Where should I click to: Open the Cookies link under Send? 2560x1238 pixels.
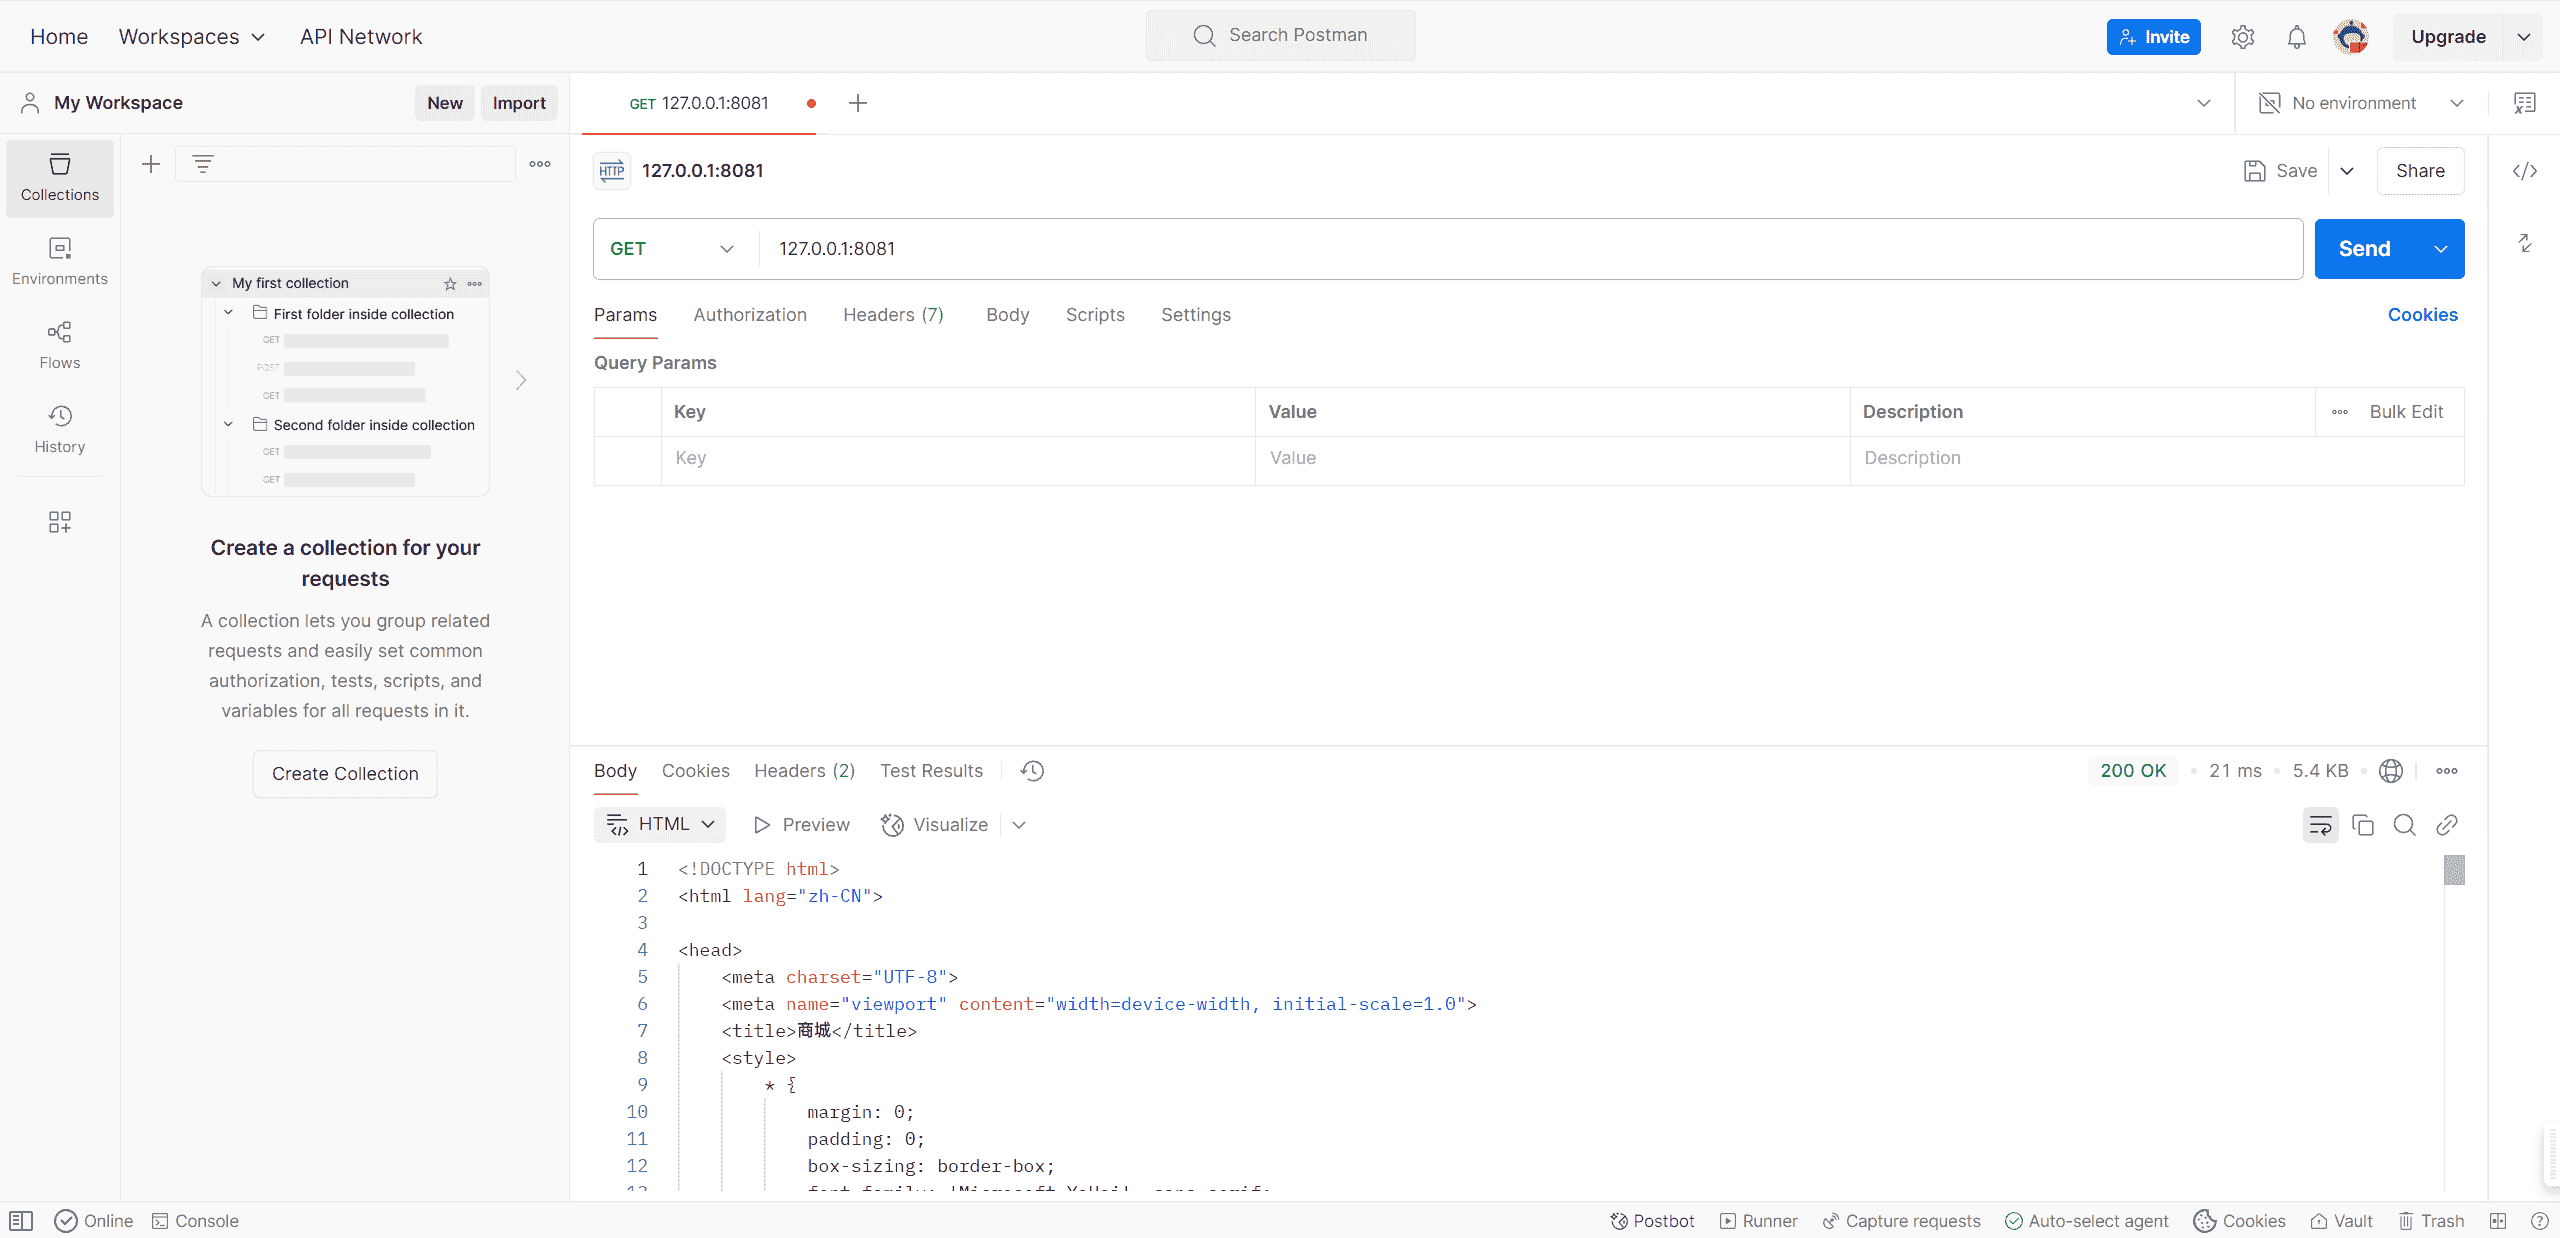tap(2422, 315)
